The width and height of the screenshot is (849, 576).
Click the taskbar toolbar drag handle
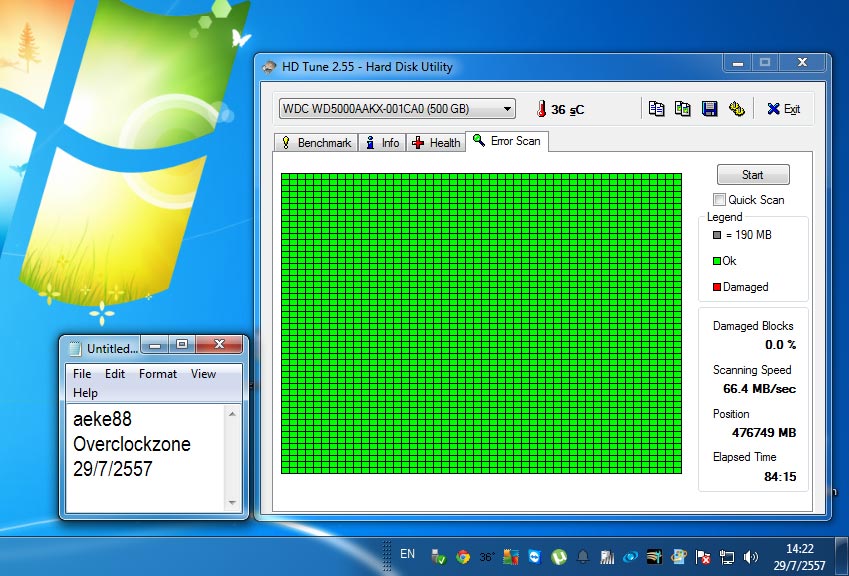[387, 555]
